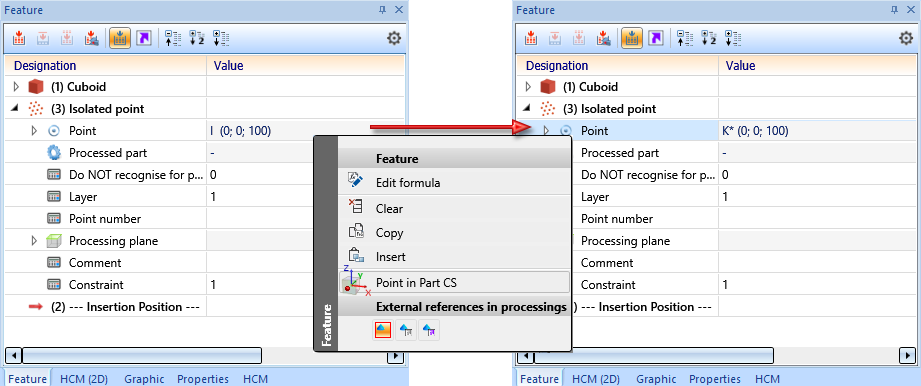Click the Layer value field in right panel
The height and width of the screenshot is (386, 921).
[818, 197]
